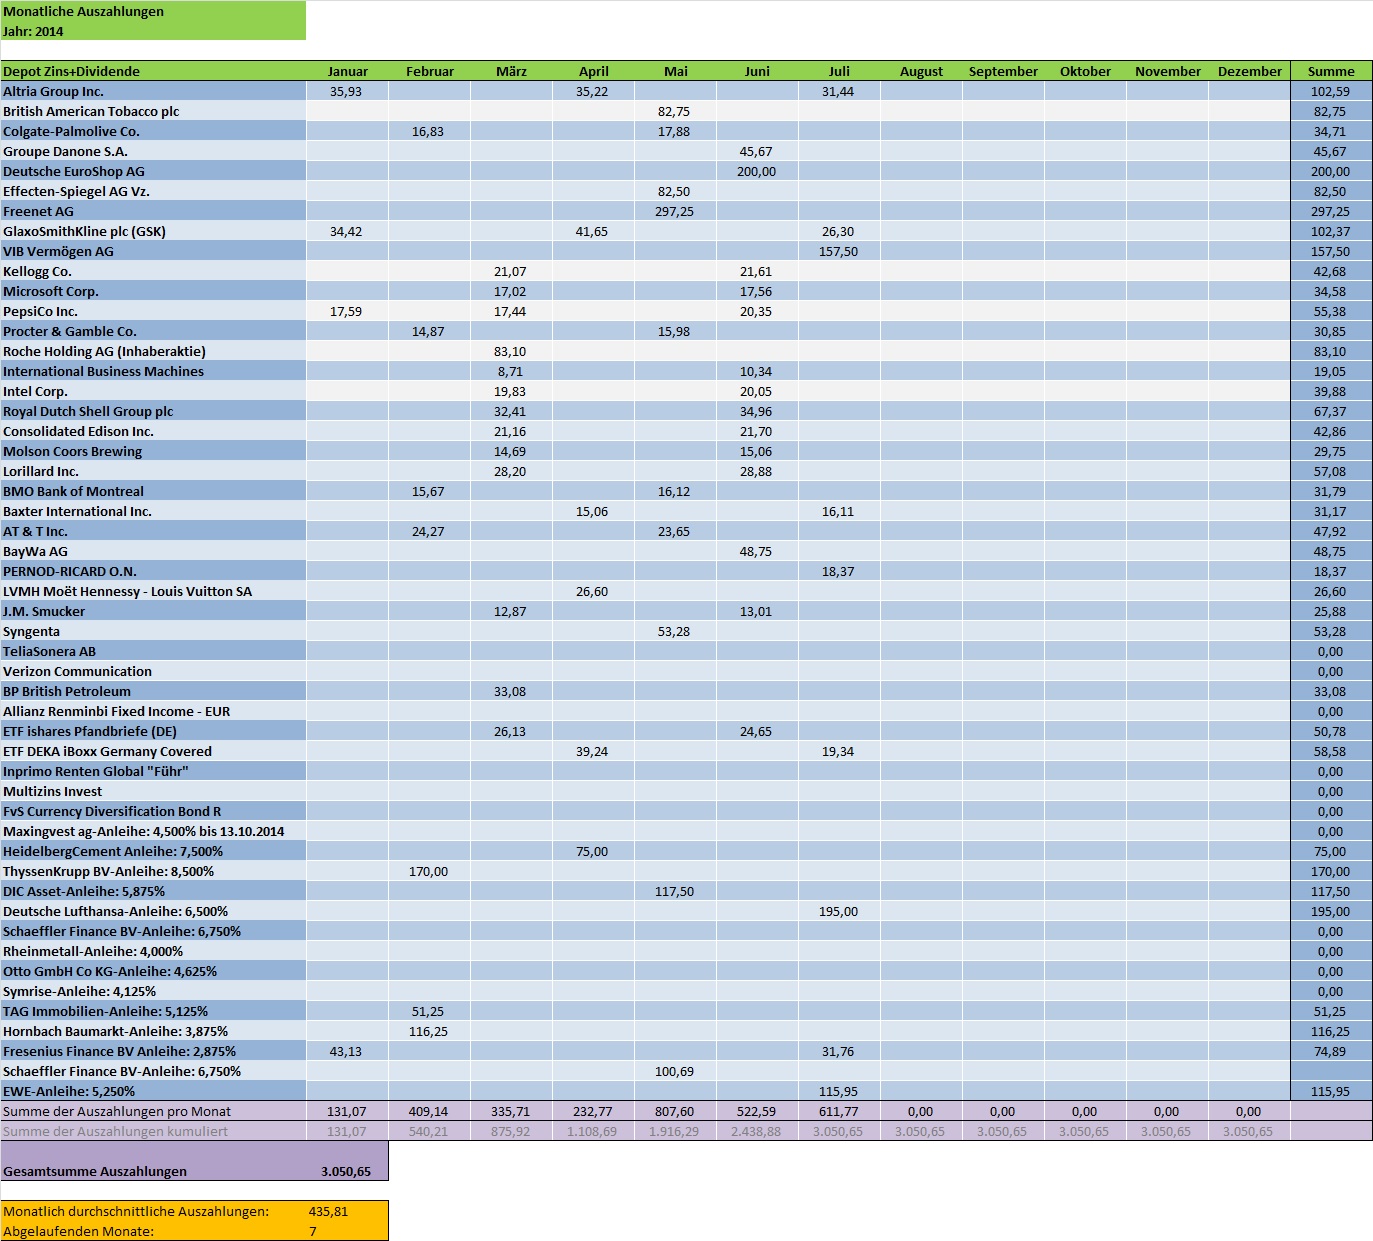Screen dimensions: 1373x1241
Task: Click the 'British American Tobacco plc' row label
Action: tap(153, 111)
